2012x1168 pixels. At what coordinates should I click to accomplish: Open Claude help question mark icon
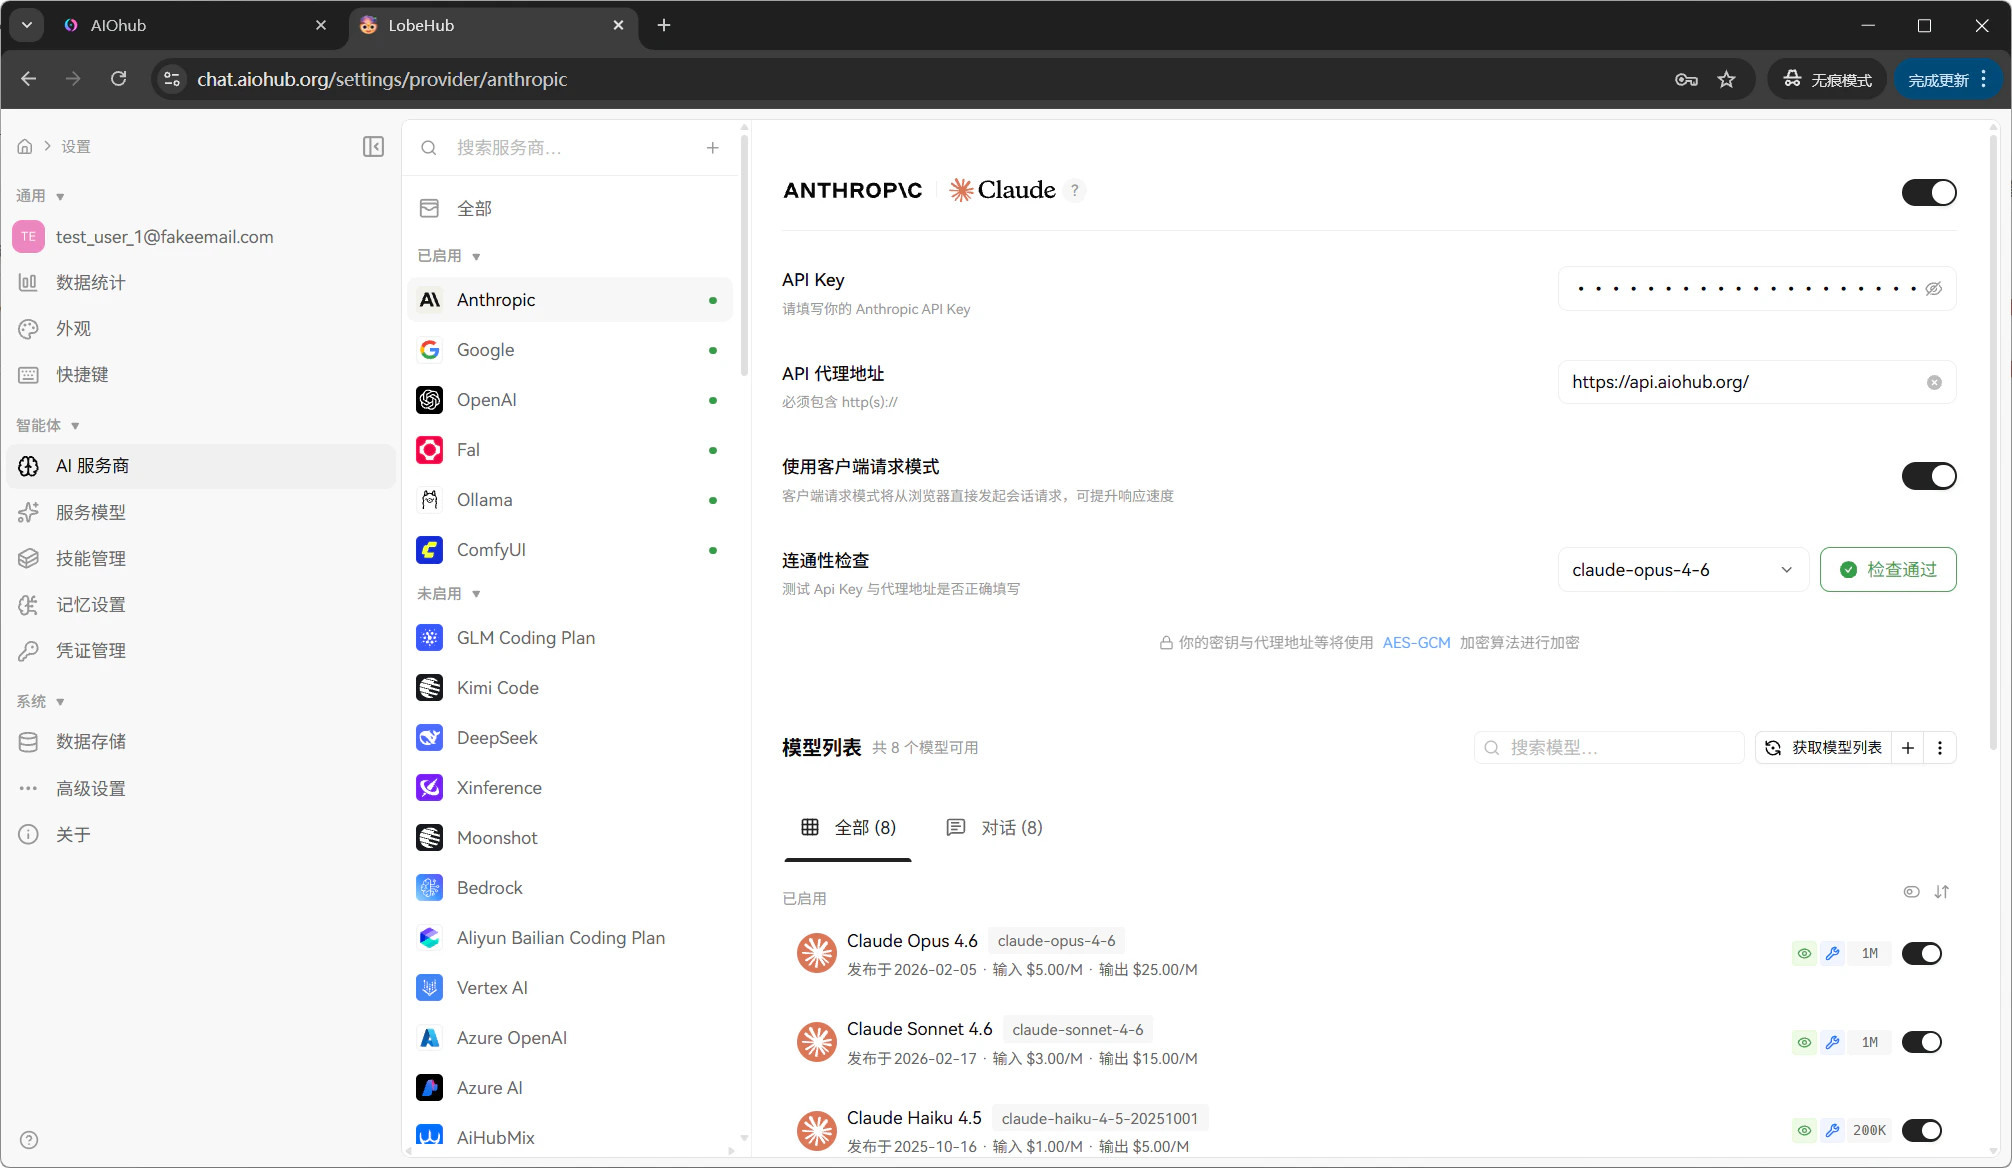1075,190
